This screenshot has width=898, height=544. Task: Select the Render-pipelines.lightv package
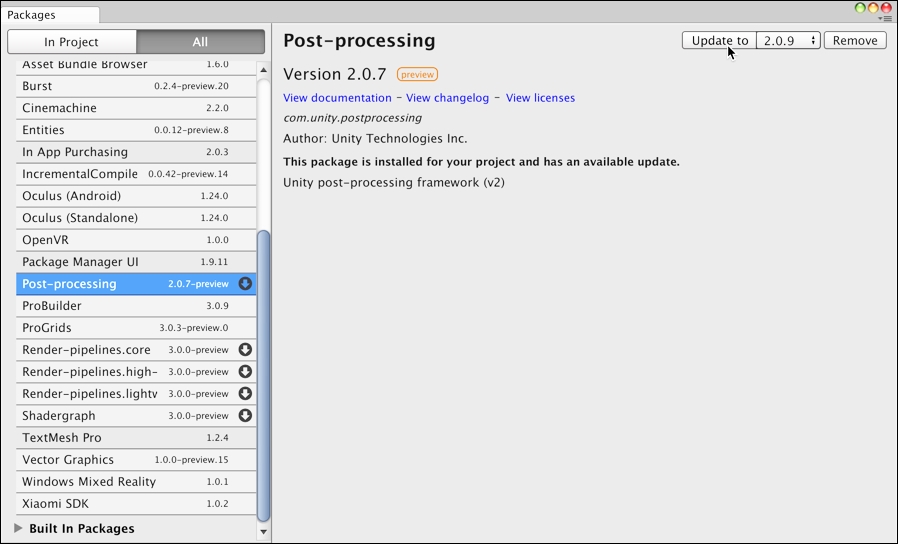pyautogui.click(x=136, y=393)
